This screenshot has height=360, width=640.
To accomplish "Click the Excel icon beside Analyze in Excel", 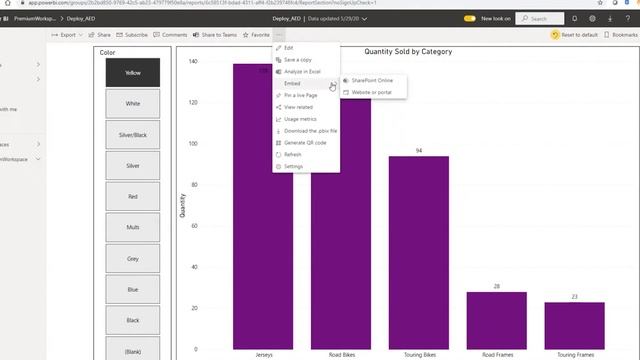I will click(x=278, y=72).
